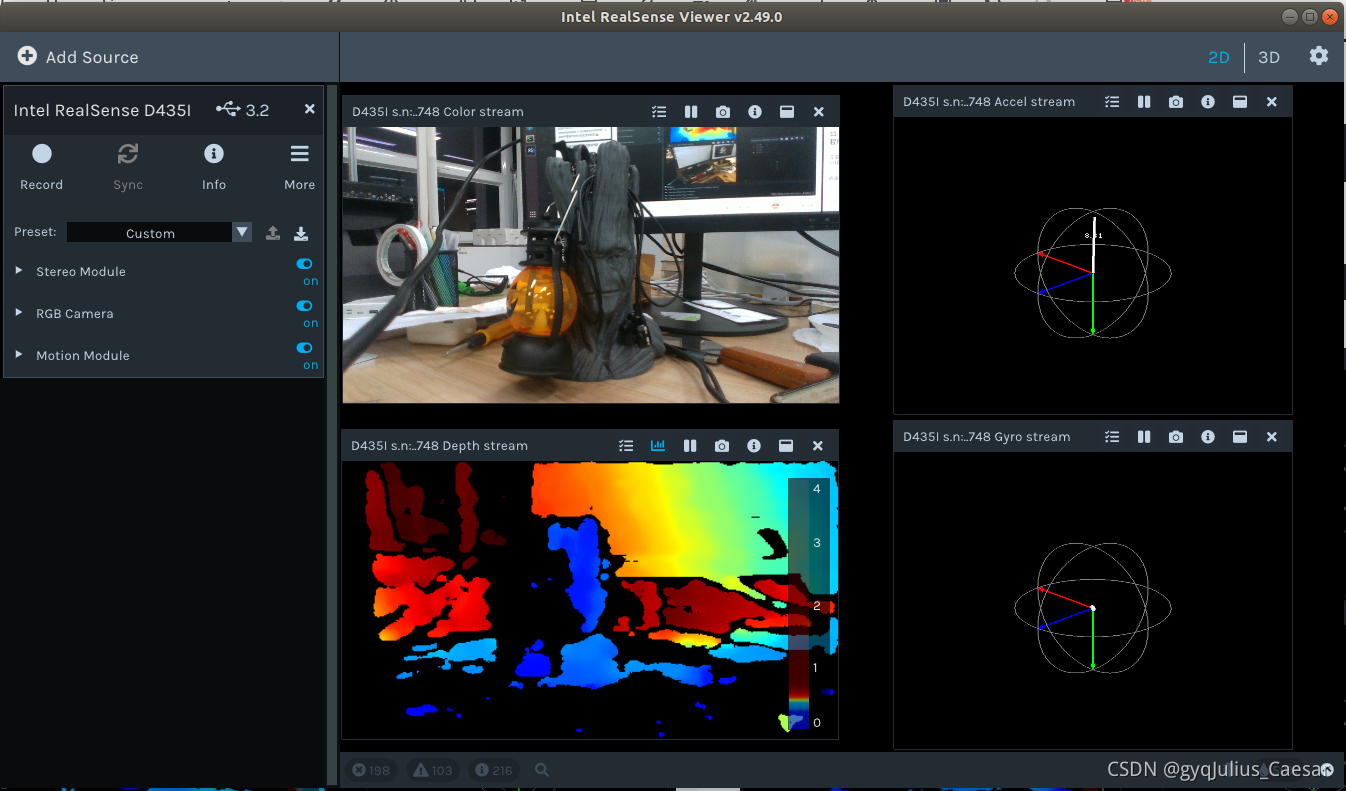Click the errors counter showing 198
The image size is (1346, 791).
tap(371, 770)
